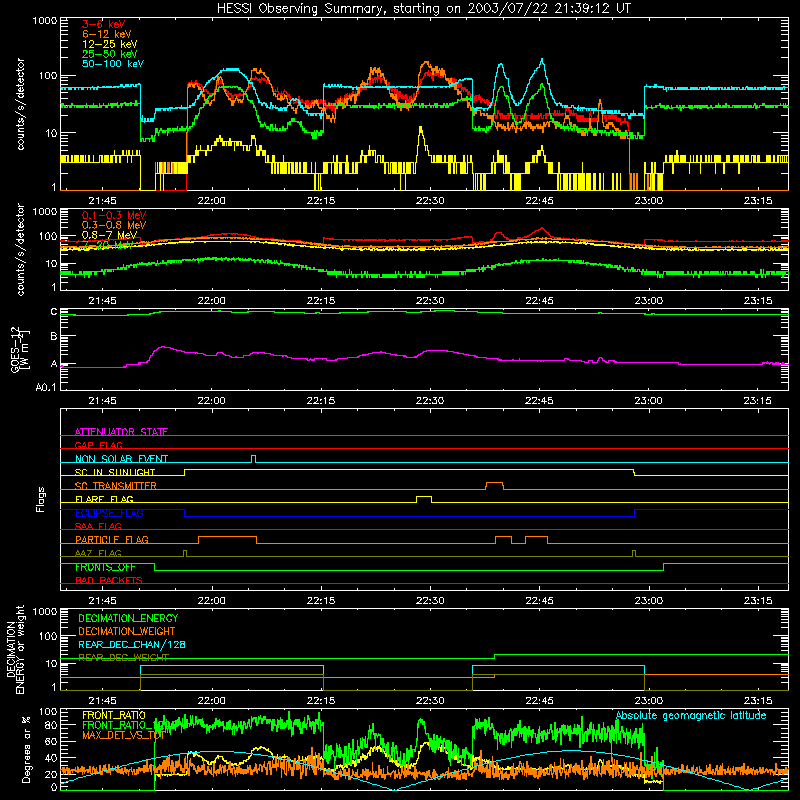
Task: Click the PARTICLE_FLAG label
Action: pos(112,539)
